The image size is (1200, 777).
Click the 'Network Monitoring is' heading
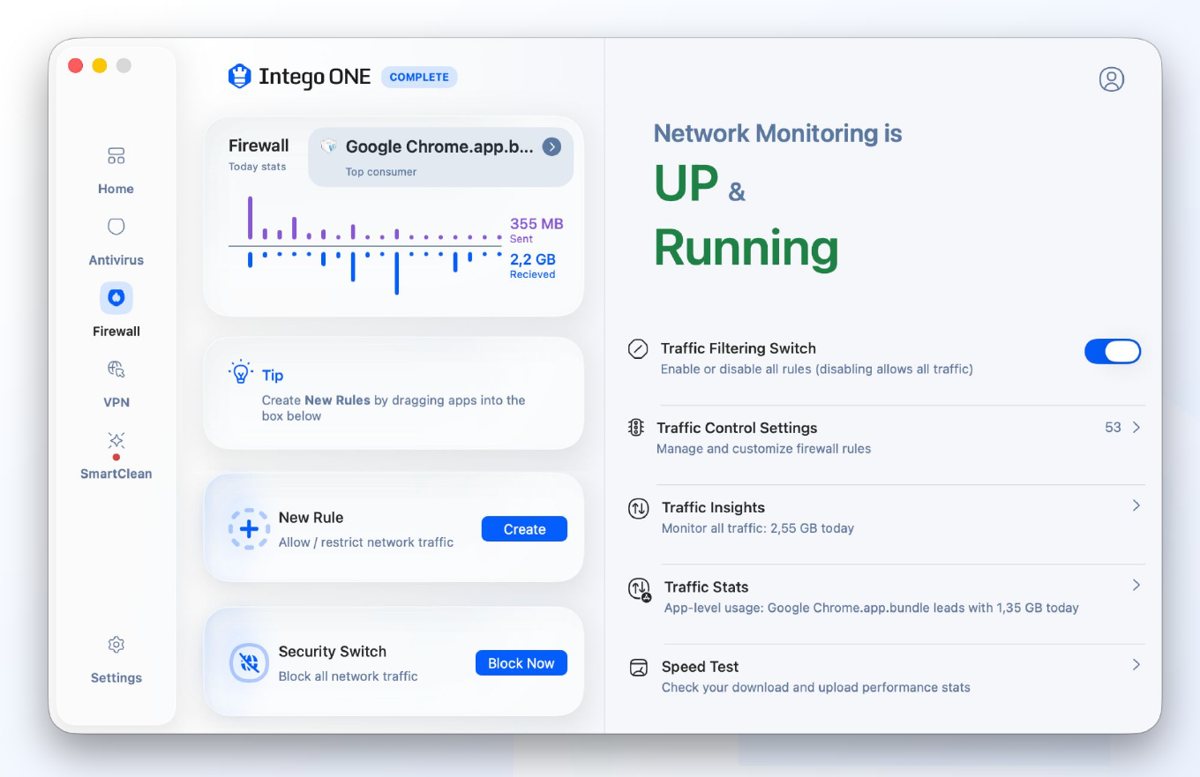778,133
